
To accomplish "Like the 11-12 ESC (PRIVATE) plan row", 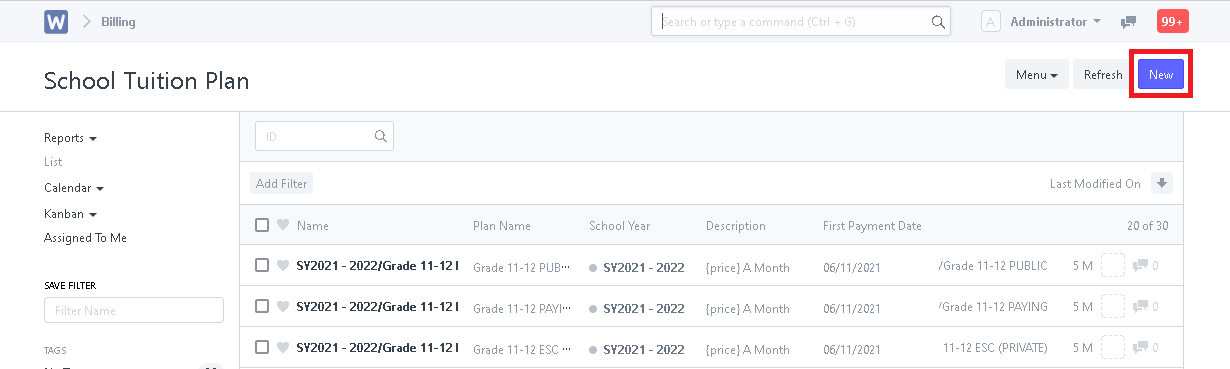I will [283, 348].
